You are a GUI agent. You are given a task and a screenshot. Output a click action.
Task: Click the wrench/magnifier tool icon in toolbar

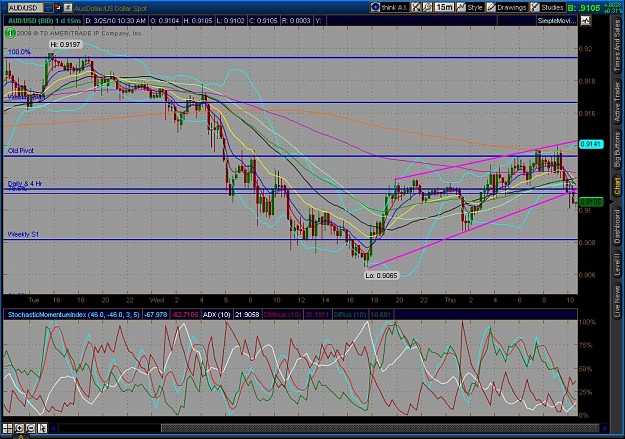point(427,7)
